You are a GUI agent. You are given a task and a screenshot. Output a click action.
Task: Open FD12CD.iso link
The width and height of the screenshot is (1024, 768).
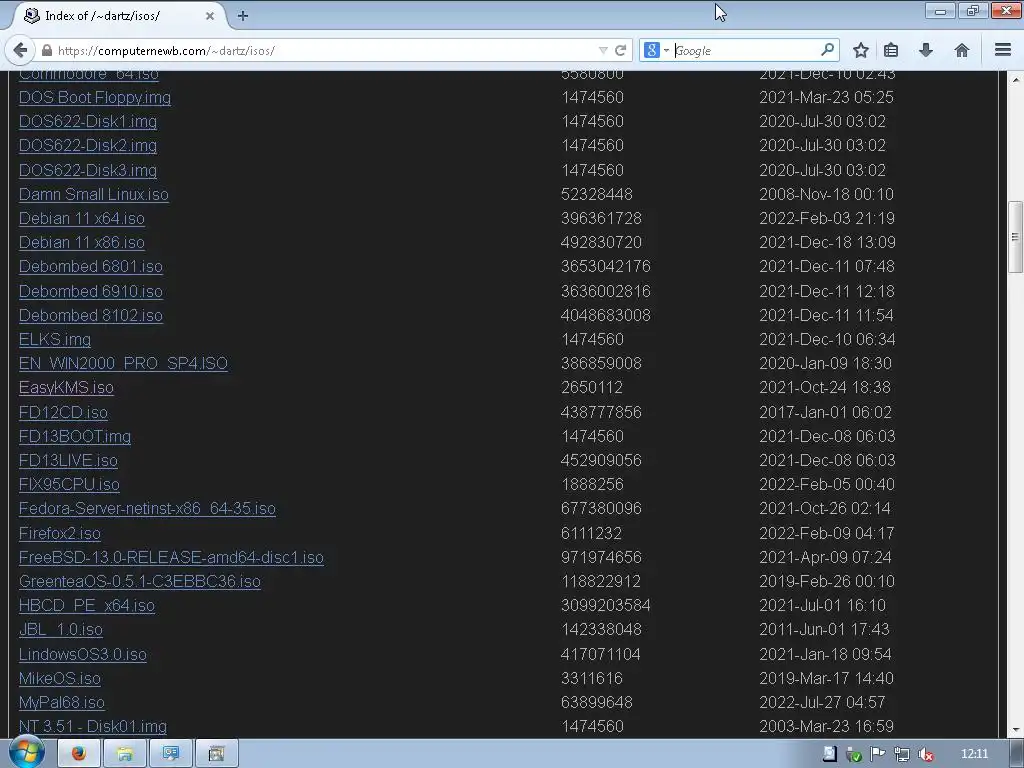click(x=63, y=412)
